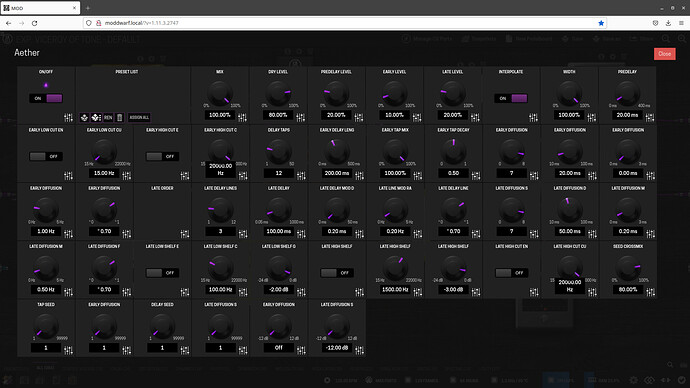Click the Mix knob

coord(220,94)
